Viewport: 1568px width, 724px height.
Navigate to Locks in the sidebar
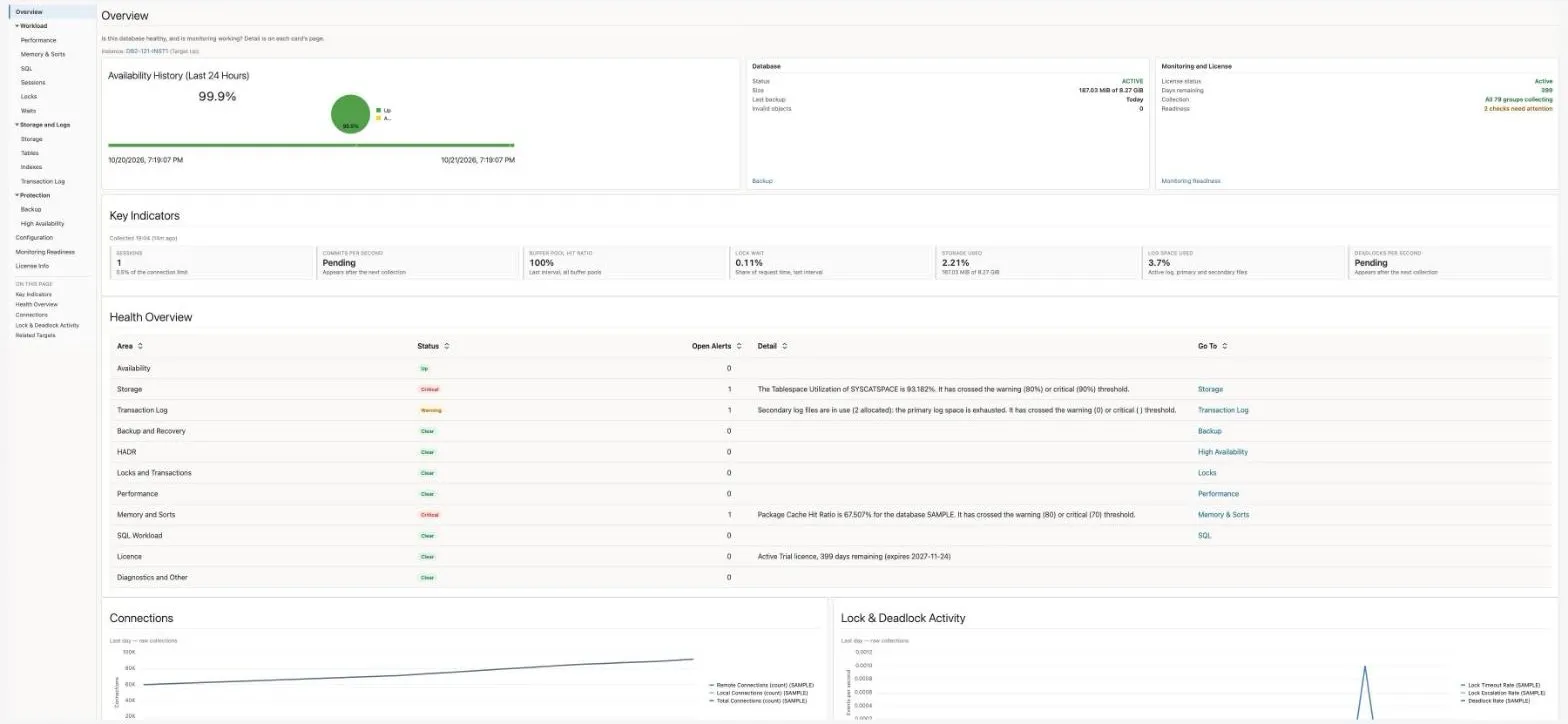click(29, 96)
